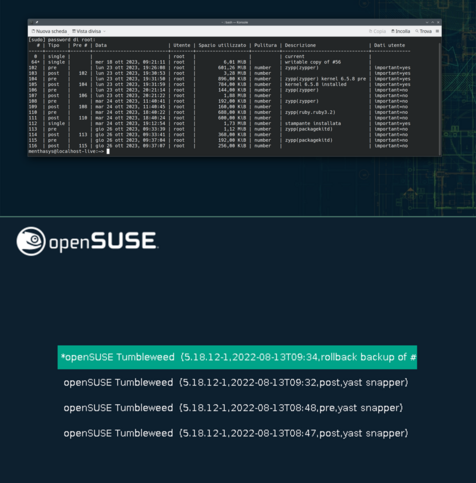
Task: Paste clipboard using Incolla
Action: click(400, 31)
